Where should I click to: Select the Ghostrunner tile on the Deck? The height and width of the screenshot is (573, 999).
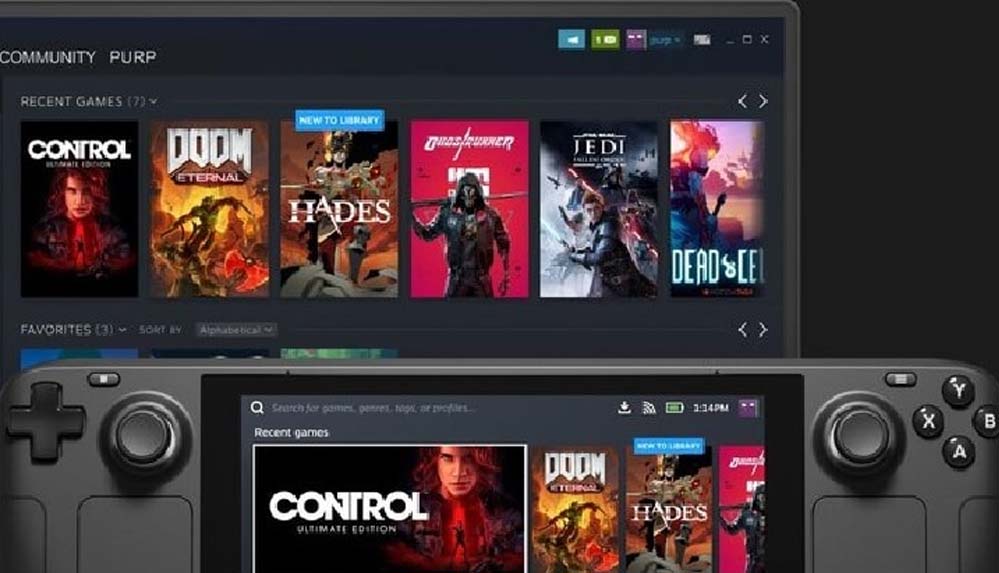coord(742,509)
